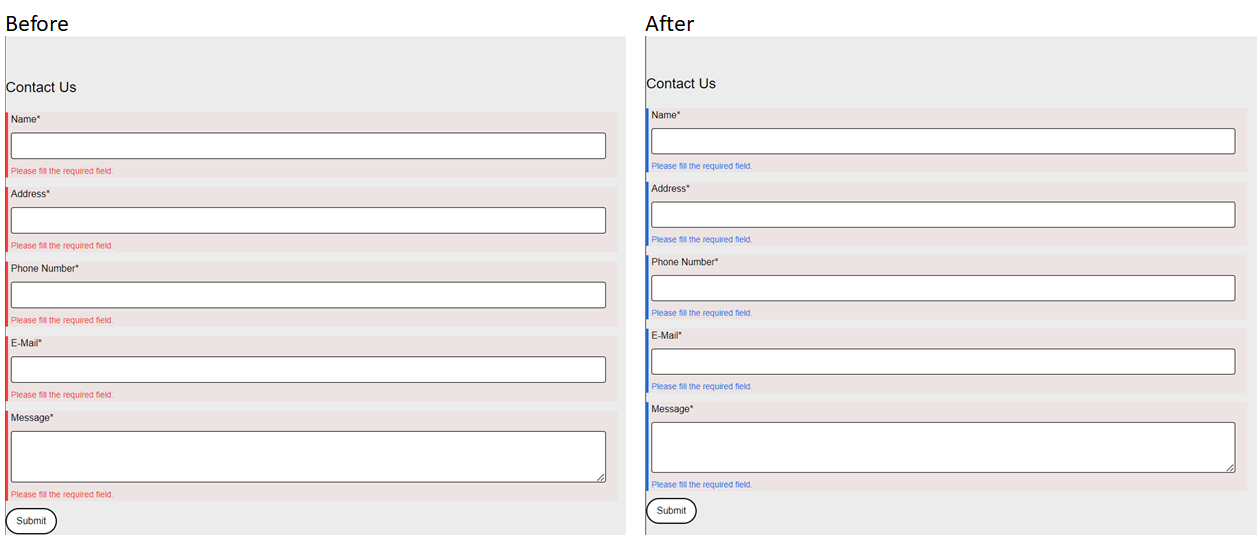Click the Name input in the Before form
1257x535 pixels.
click(x=308, y=146)
